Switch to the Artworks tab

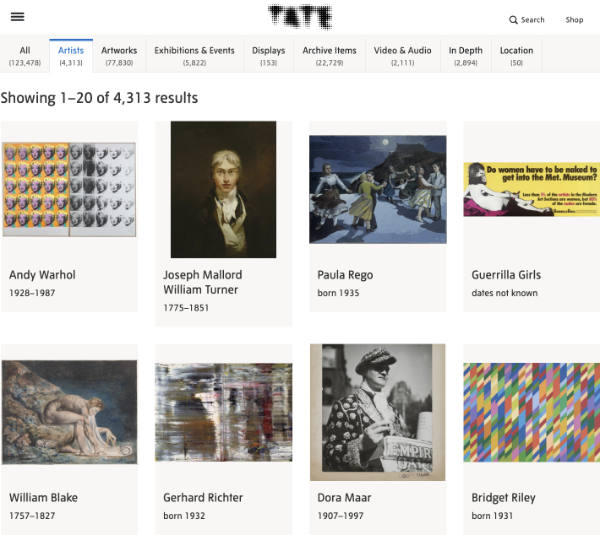(119, 56)
